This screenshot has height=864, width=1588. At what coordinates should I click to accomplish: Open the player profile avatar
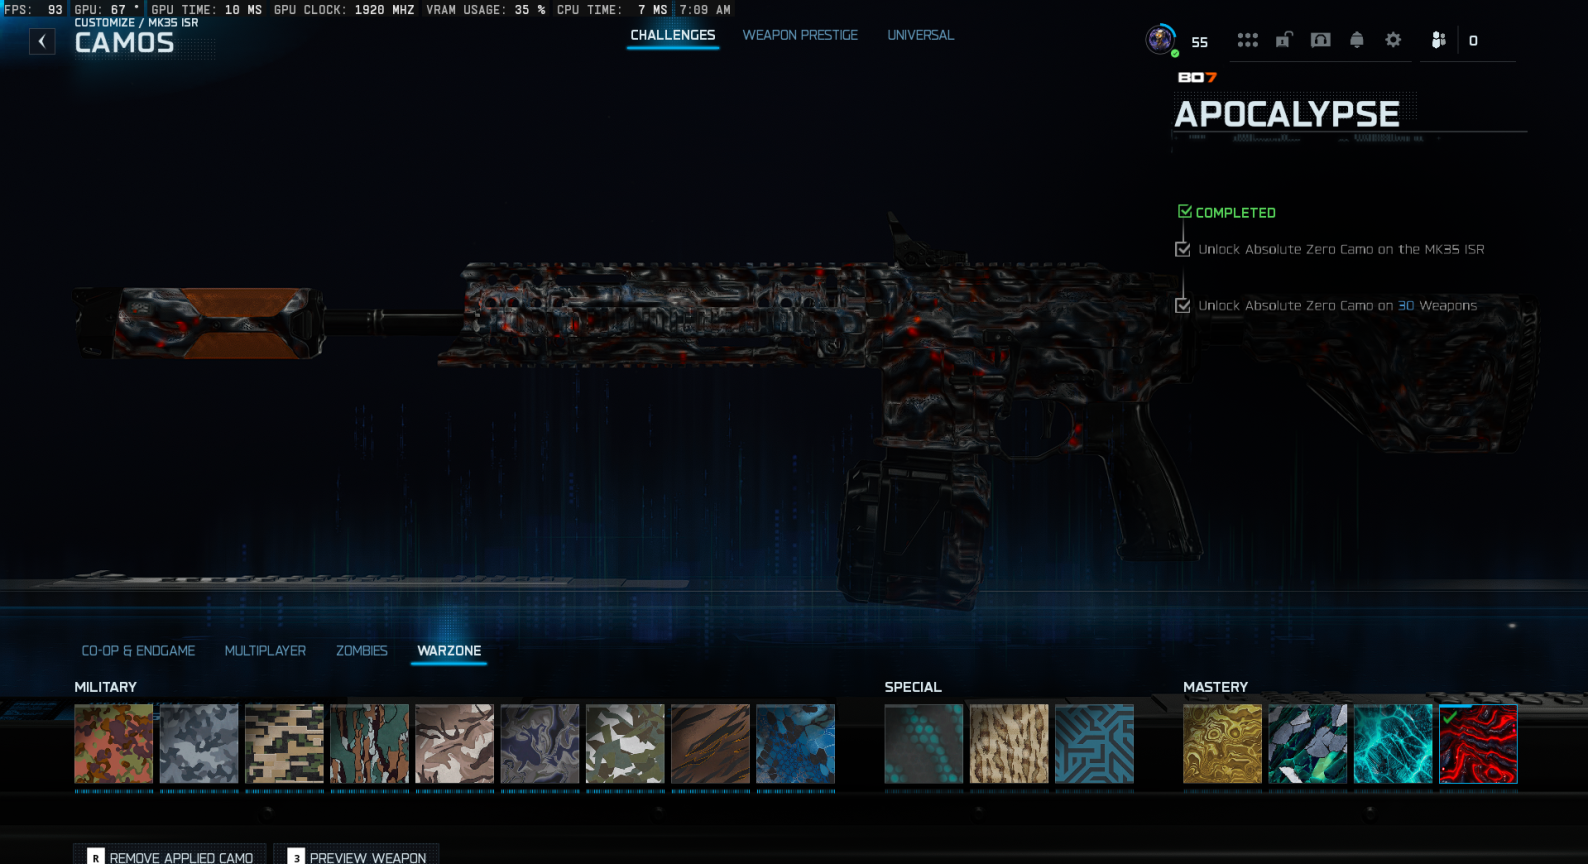[1160, 40]
